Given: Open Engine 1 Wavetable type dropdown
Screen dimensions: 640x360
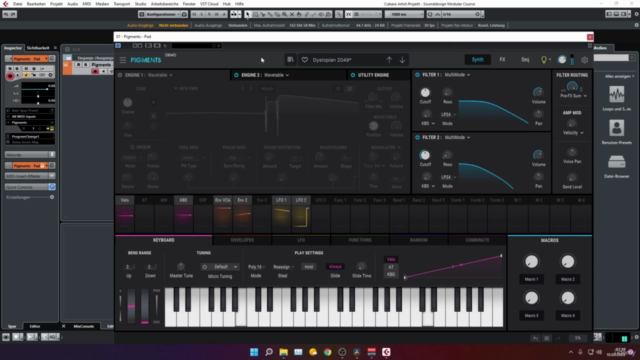Looking at the screenshot, I should point(160,75).
